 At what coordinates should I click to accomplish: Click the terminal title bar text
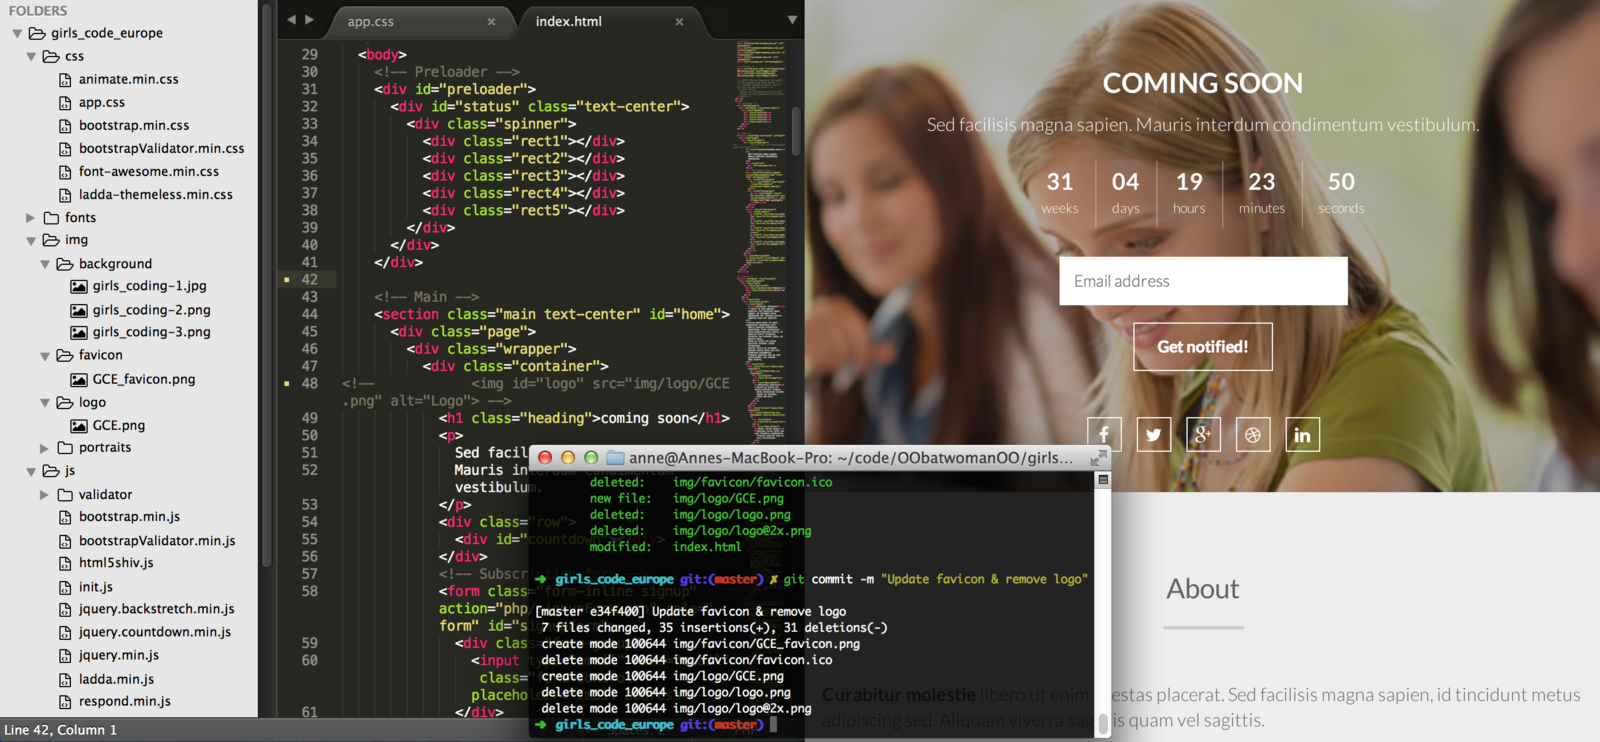tap(851, 458)
